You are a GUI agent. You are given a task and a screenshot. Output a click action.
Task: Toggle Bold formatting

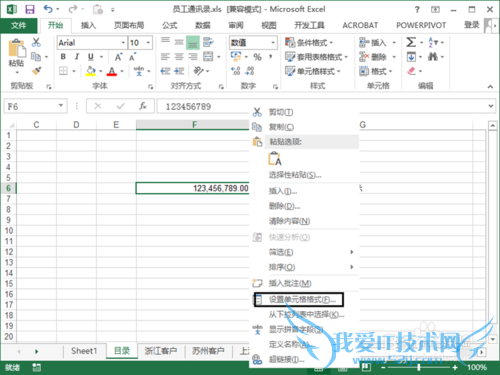(x=63, y=57)
